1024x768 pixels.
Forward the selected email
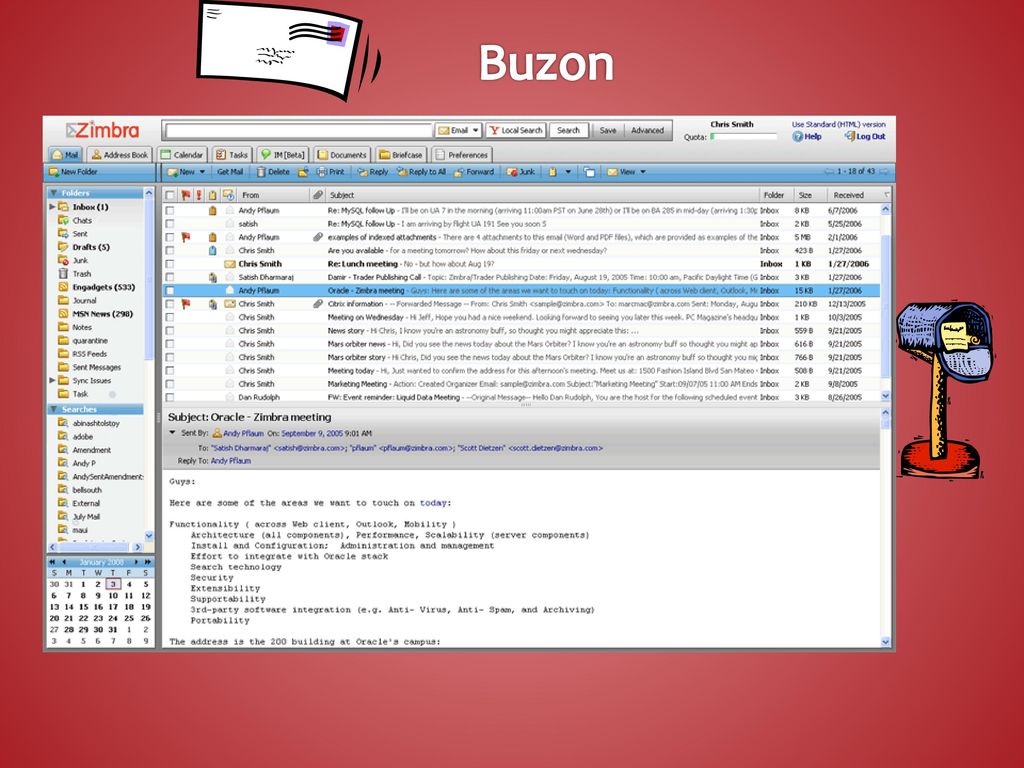tap(474, 172)
